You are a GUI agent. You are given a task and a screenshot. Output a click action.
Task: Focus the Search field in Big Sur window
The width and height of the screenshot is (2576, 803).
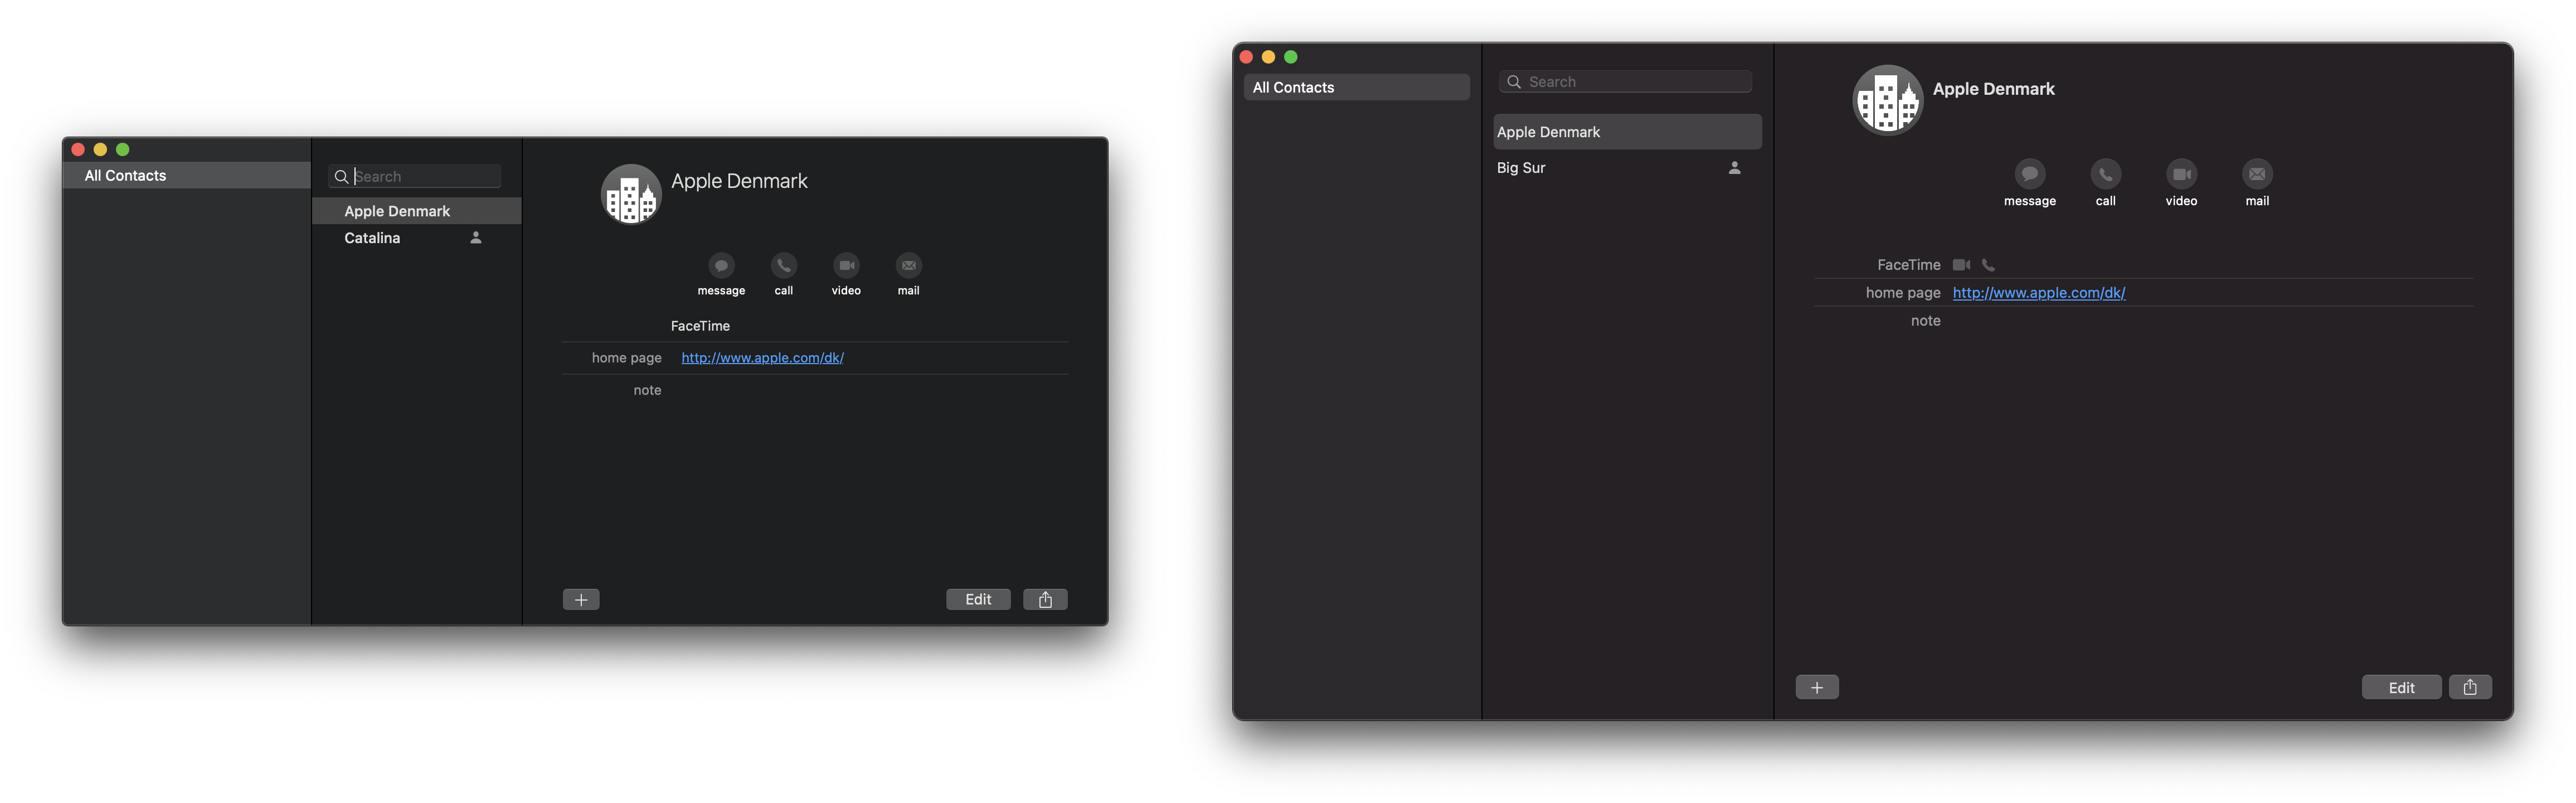(x=1625, y=82)
